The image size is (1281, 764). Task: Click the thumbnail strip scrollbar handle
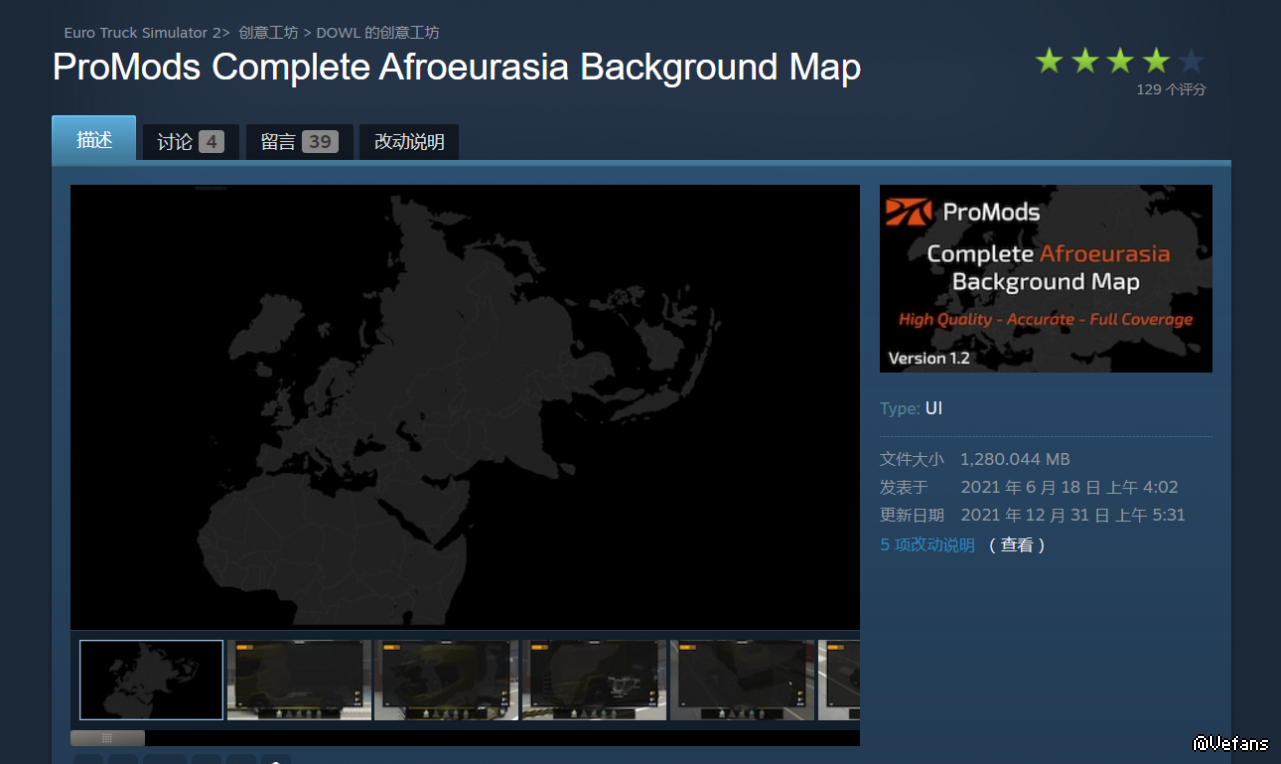click(107, 738)
